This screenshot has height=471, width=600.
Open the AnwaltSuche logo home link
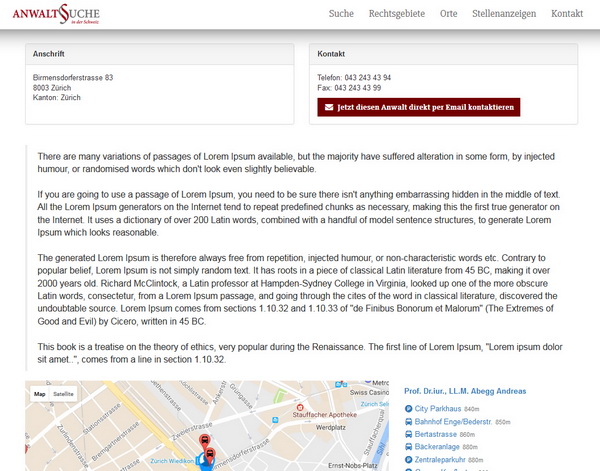(56, 14)
